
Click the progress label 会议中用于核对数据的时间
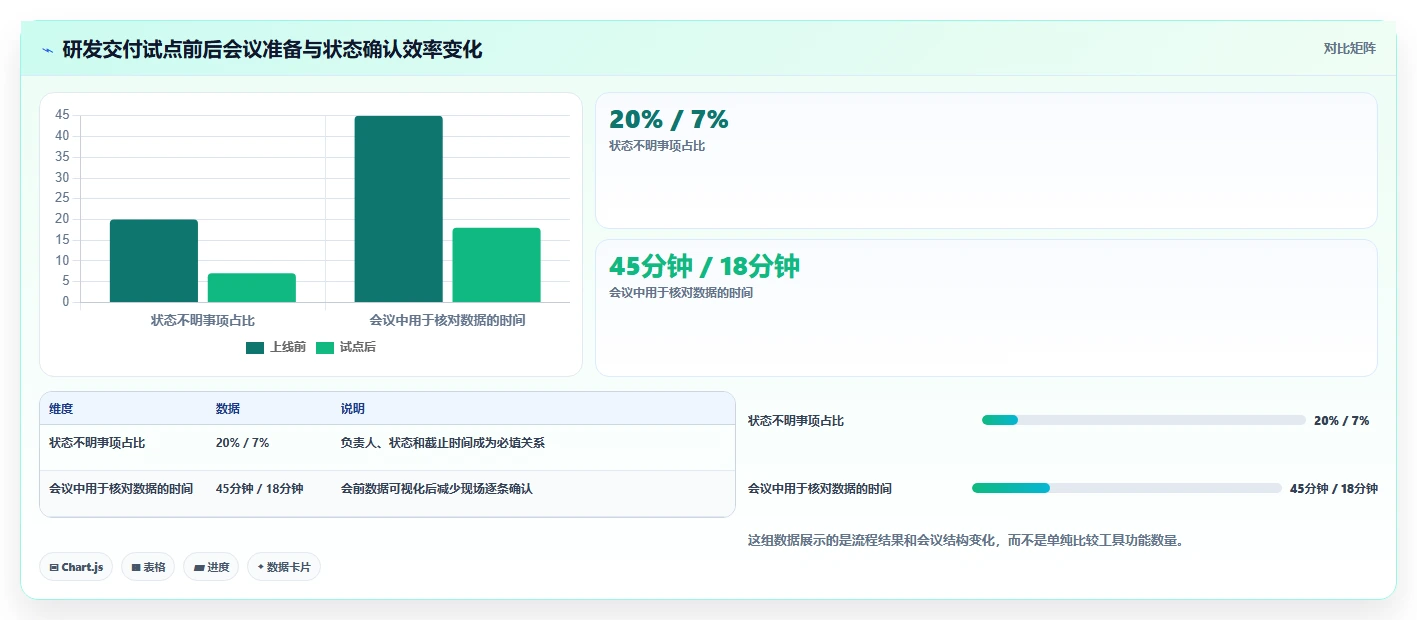pyautogui.click(x=820, y=489)
